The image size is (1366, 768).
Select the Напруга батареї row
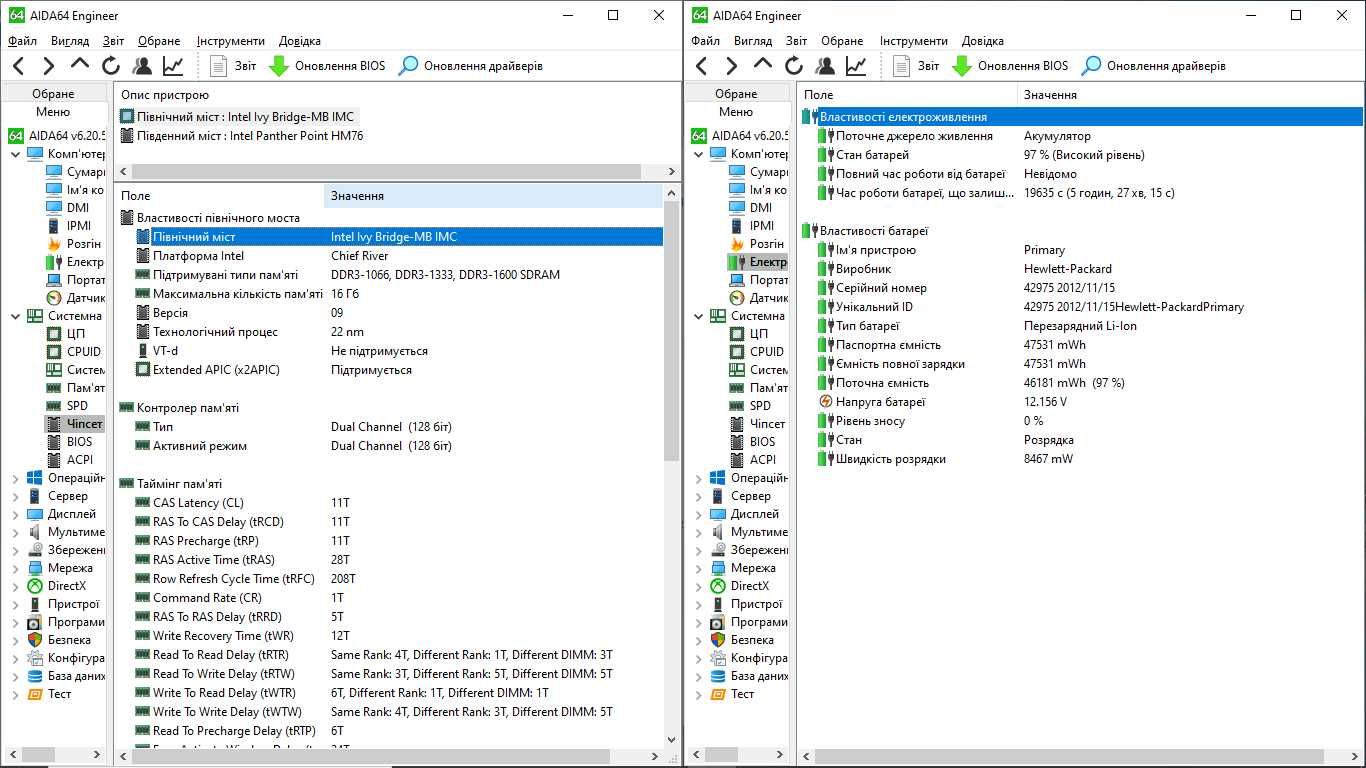coord(1080,401)
